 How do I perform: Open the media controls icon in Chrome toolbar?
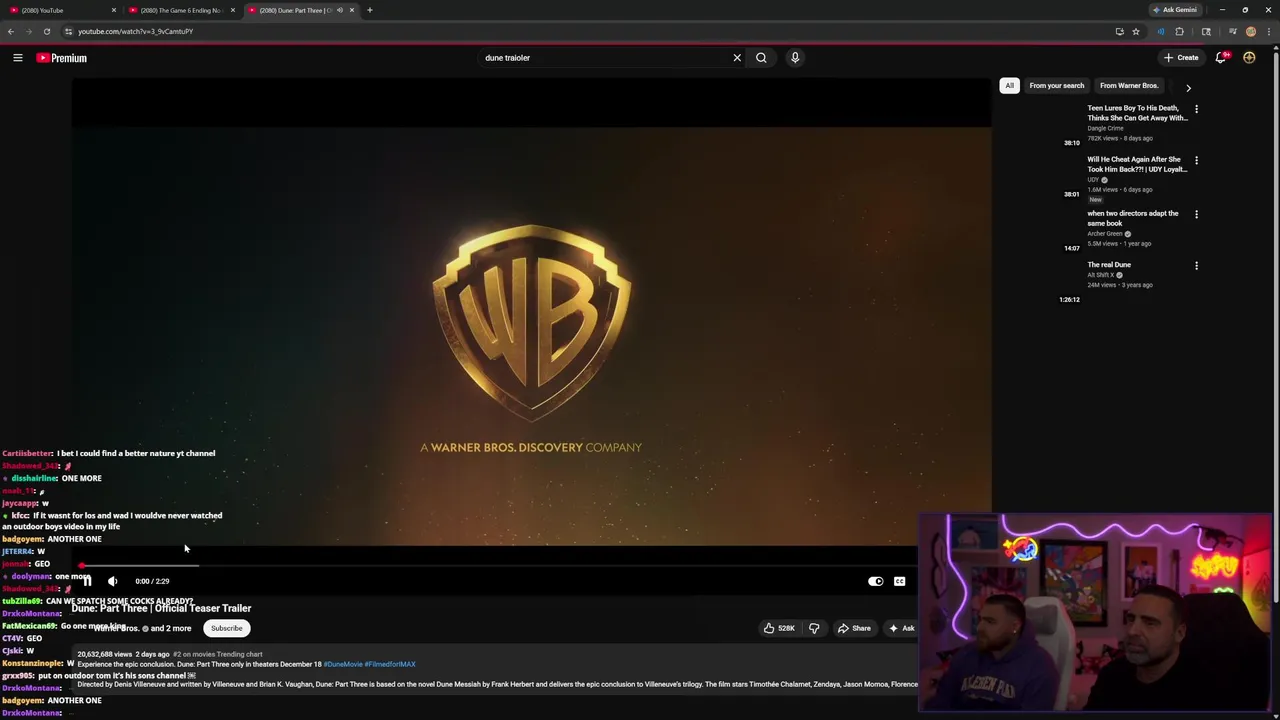[x=1232, y=31]
